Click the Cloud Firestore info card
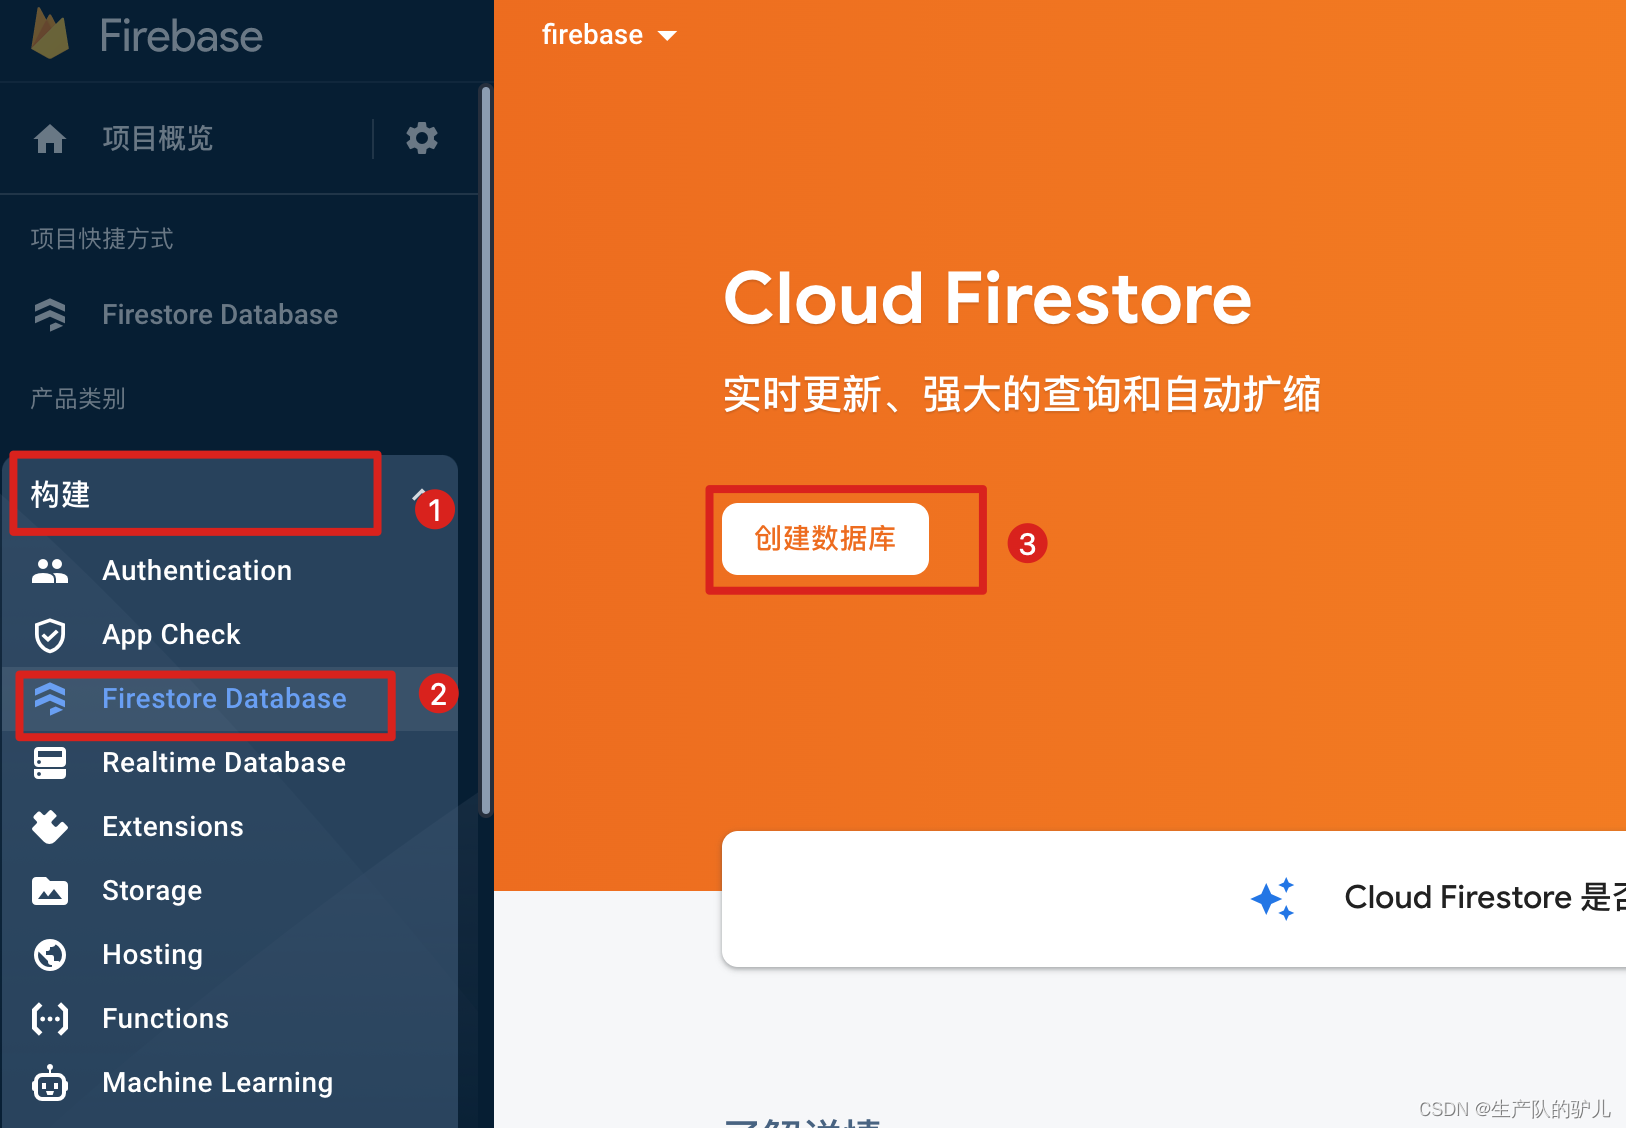Screen dimensions: 1626x1128 [x=1174, y=899]
